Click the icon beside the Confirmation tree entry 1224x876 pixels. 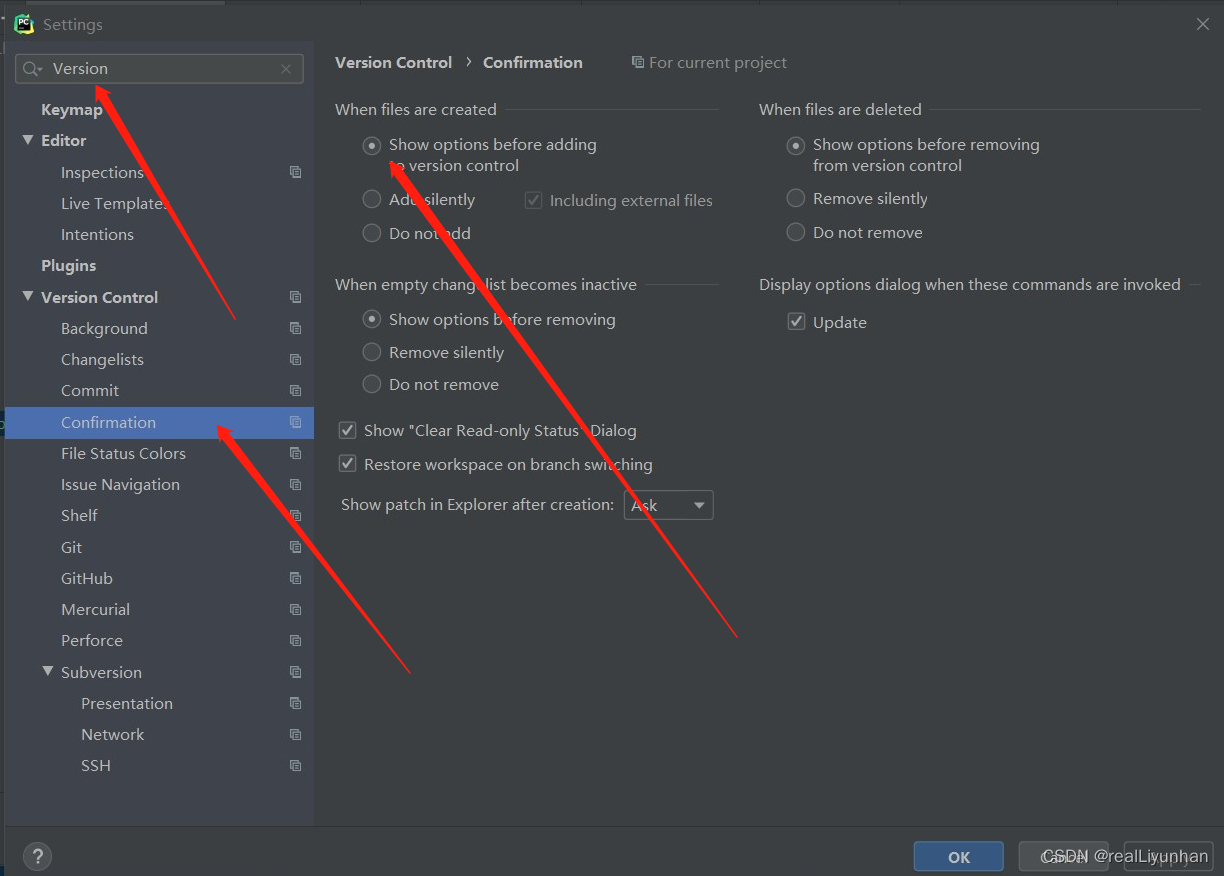click(x=295, y=422)
